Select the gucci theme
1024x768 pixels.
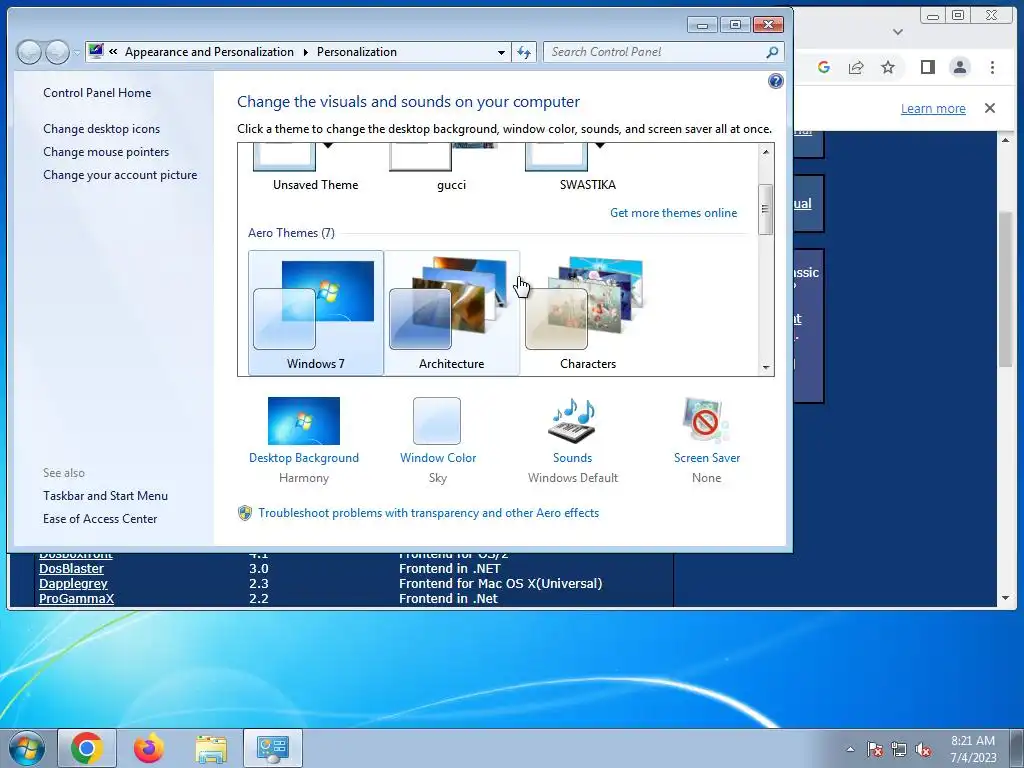(x=451, y=169)
